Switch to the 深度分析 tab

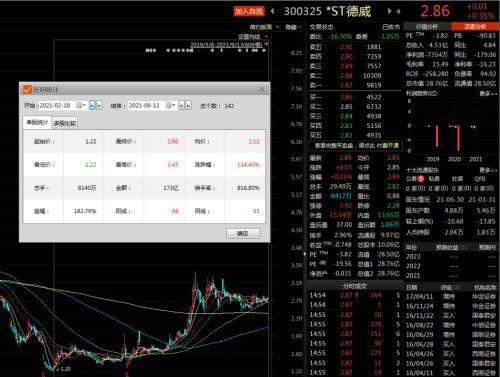(x=475, y=26)
